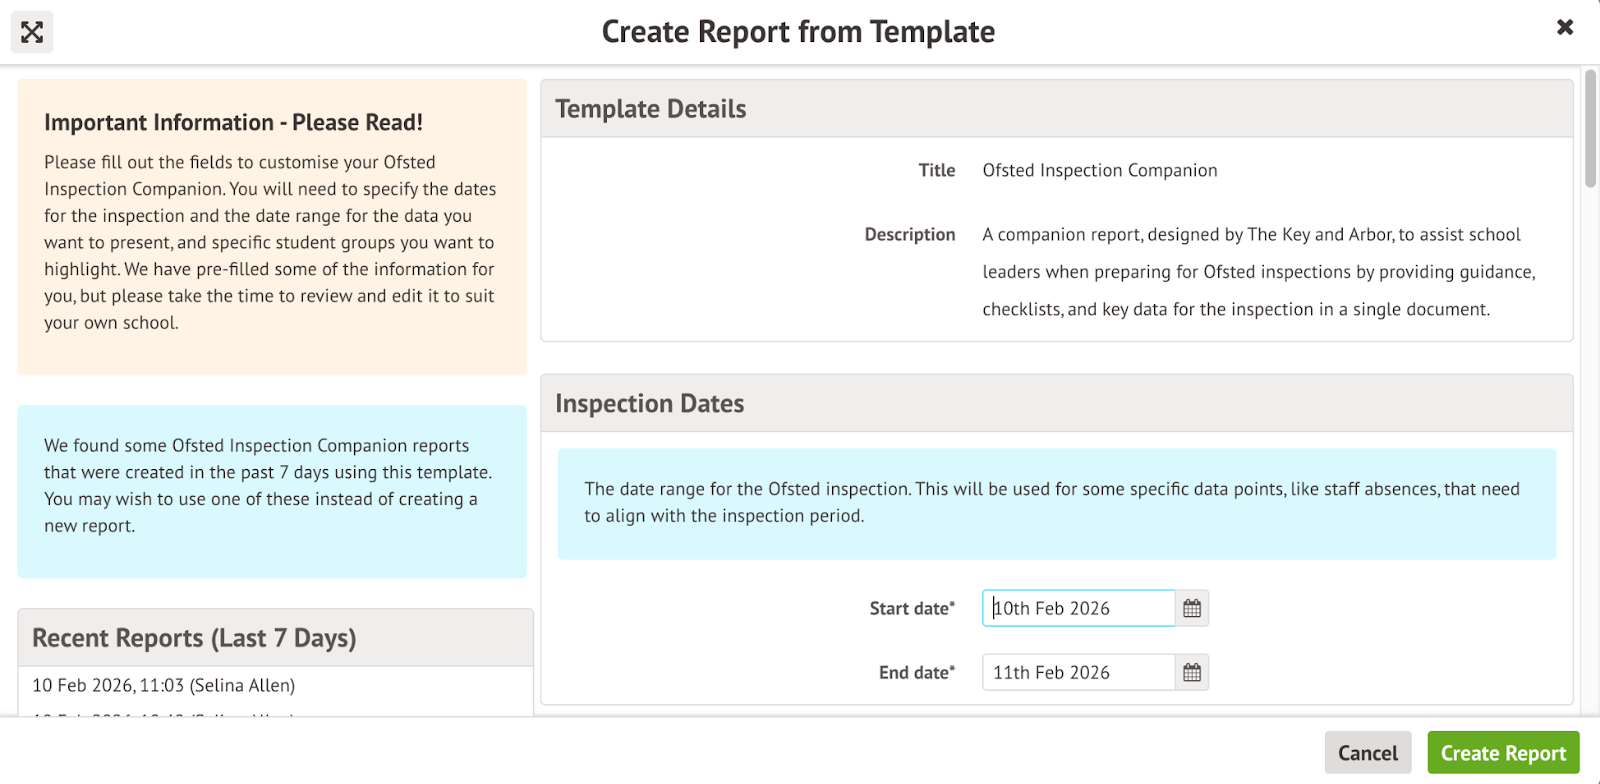Close the Create Report from Template dialog
The height and width of the screenshot is (784, 1600).
tap(1565, 27)
